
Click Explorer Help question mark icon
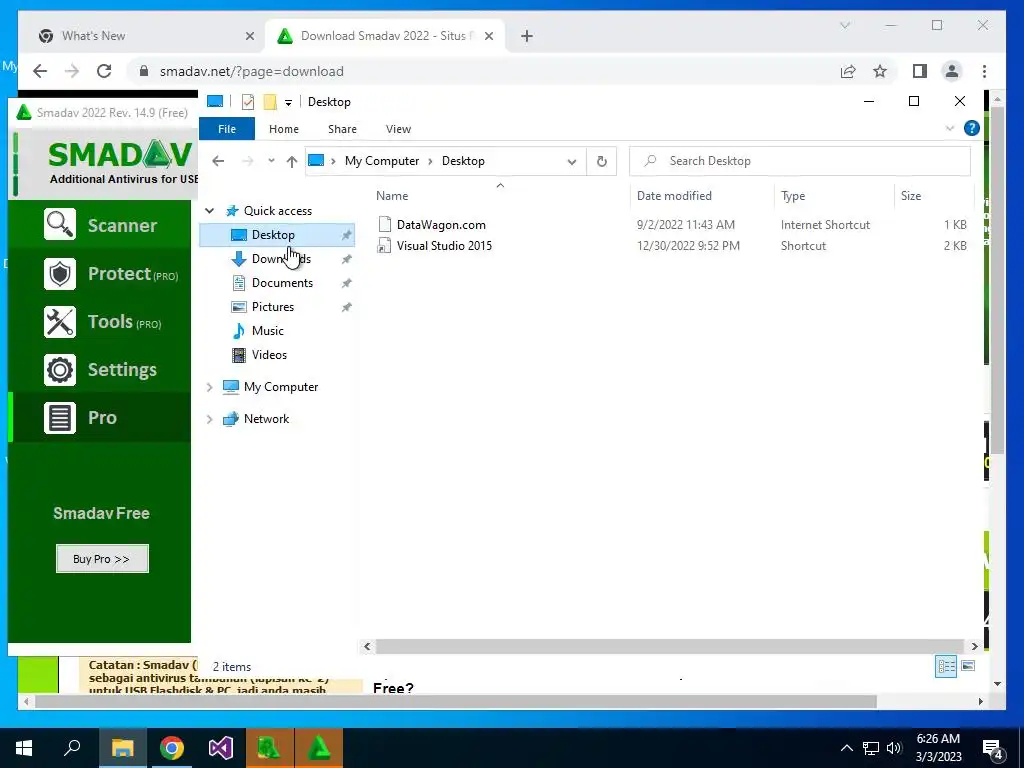pos(971,129)
